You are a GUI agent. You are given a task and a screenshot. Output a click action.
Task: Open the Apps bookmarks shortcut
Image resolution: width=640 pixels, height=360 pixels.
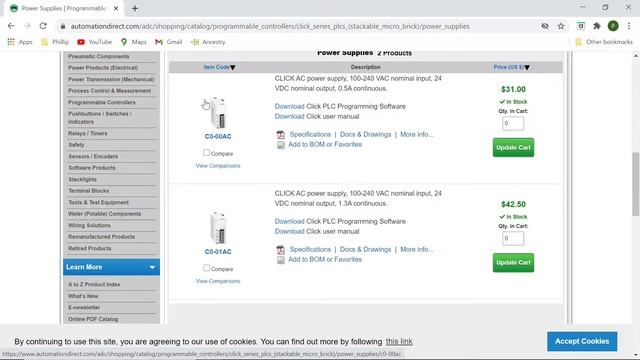pos(20,42)
